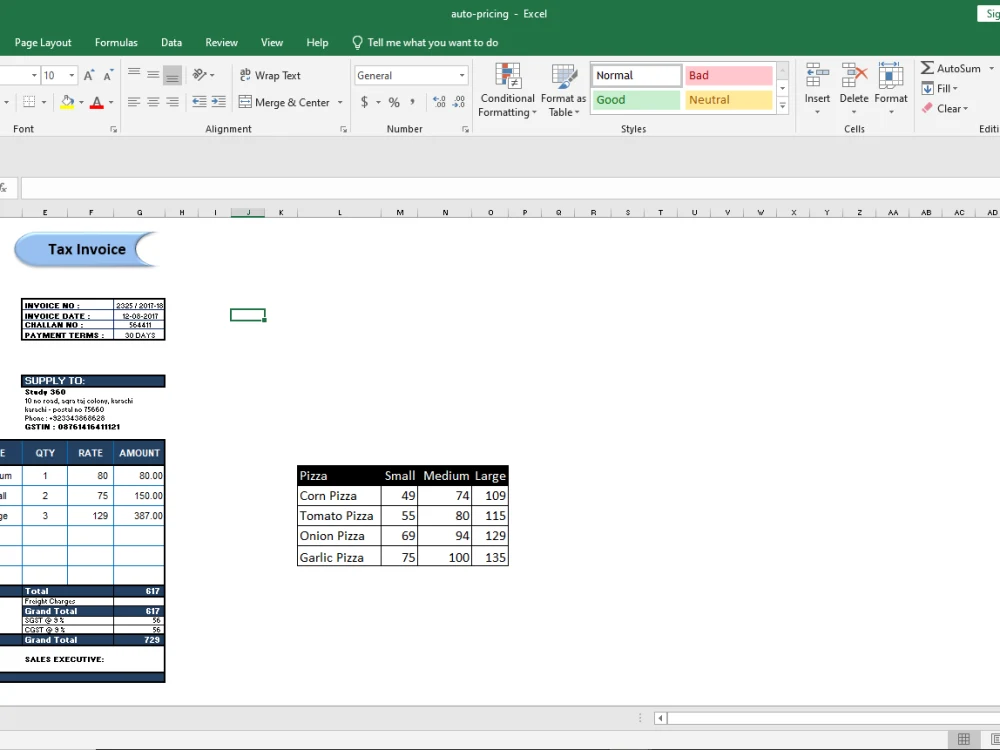The width and height of the screenshot is (1000, 750).
Task: Apply the Good cell style
Action: click(x=636, y=99)
